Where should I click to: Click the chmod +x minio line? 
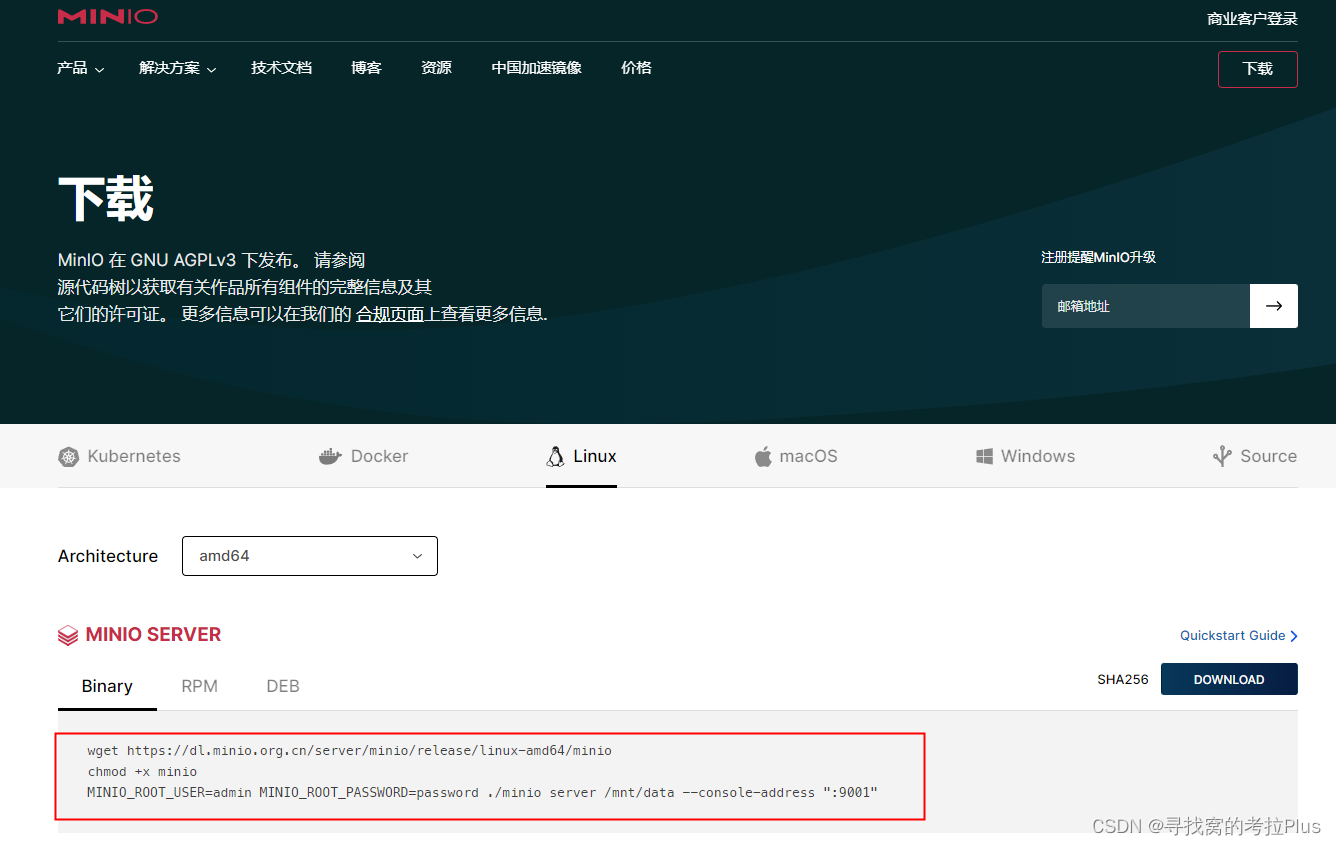pyautogui.click(x=142, y=772)
